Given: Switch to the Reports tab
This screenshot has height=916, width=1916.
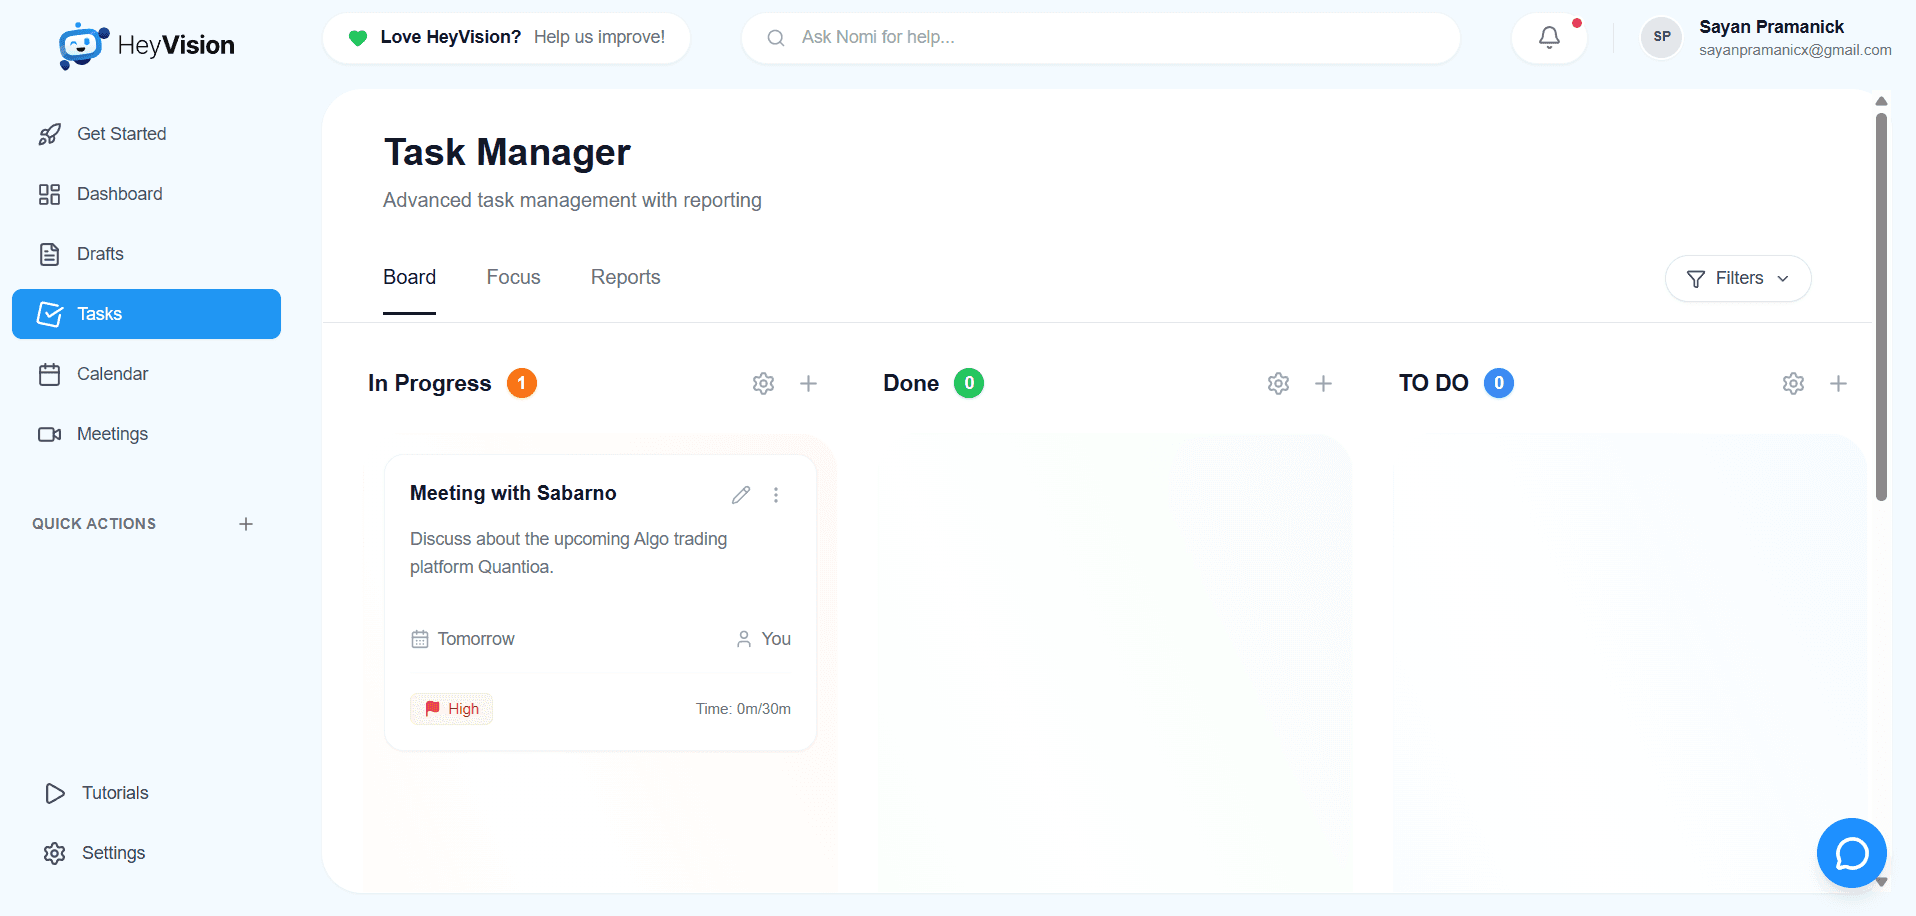Looking at the screenshot, I should tap(625, 278).
